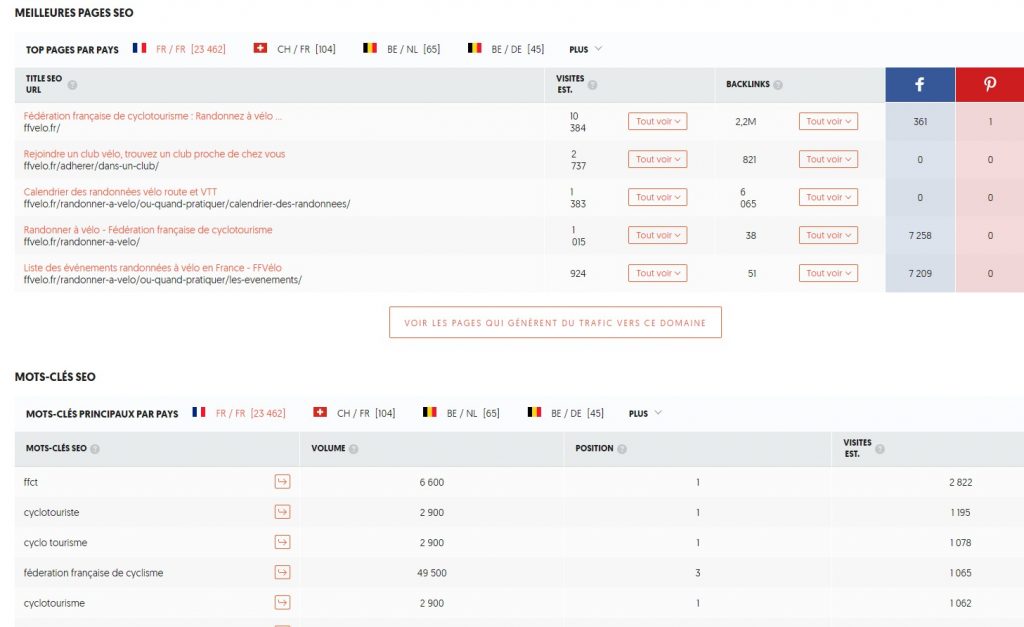1024x627 pixels.
Task: Open the help icon beside MOTS-CLÉS SEO header
Action: pos(95,449)
